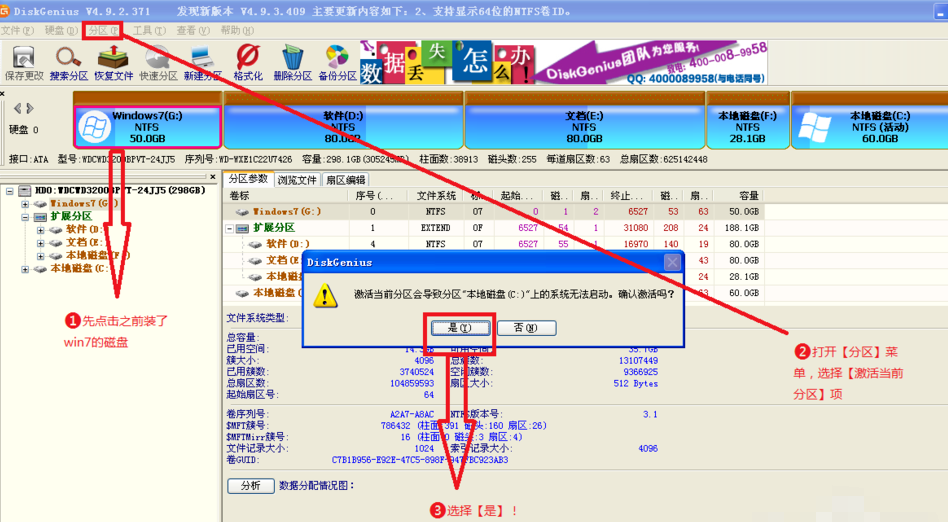Screen dimensions: 948x522
Task: Select the Windows7 (G:) row in the partition table
Action: 493,212
